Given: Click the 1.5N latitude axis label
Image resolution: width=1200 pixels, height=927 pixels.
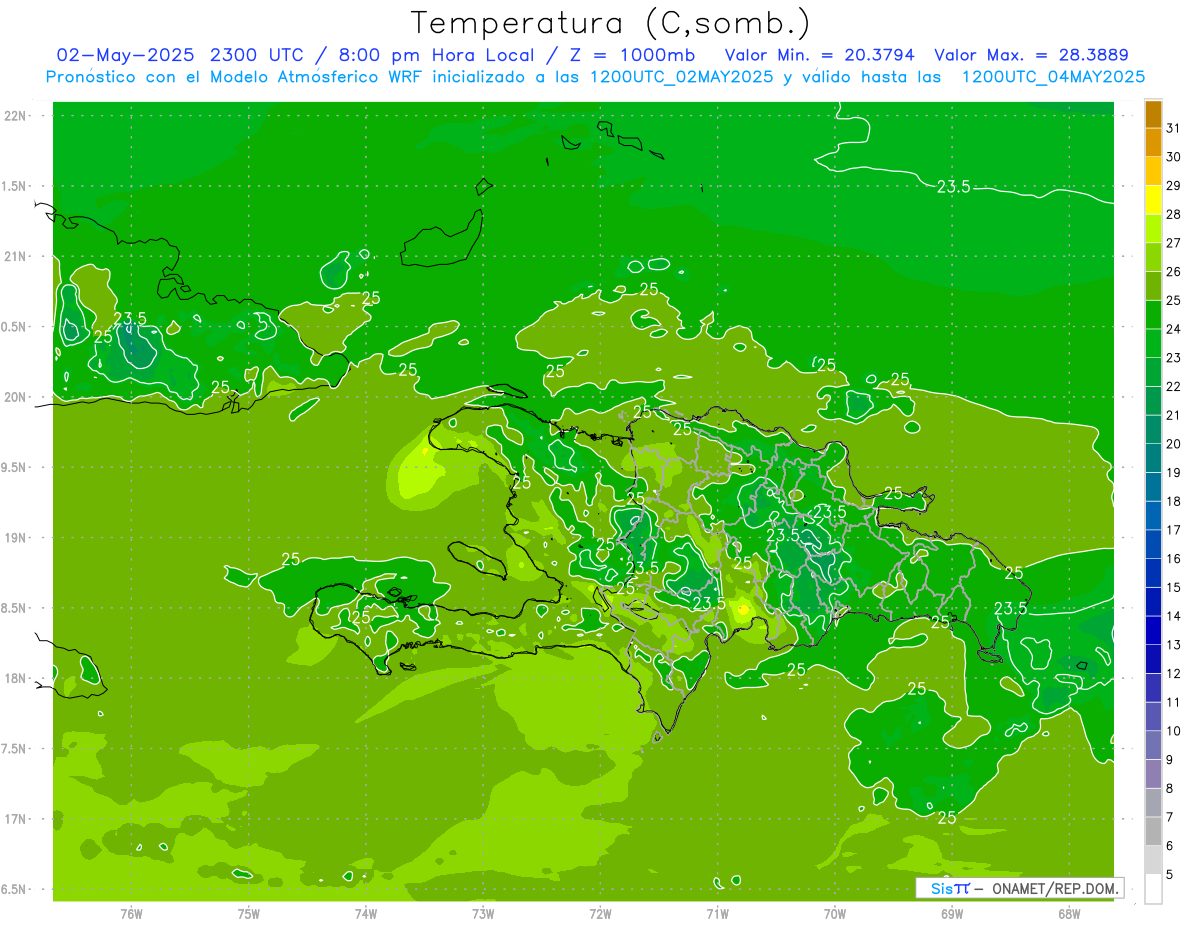Looking at the screenshot, I should [x=15, y=186].
